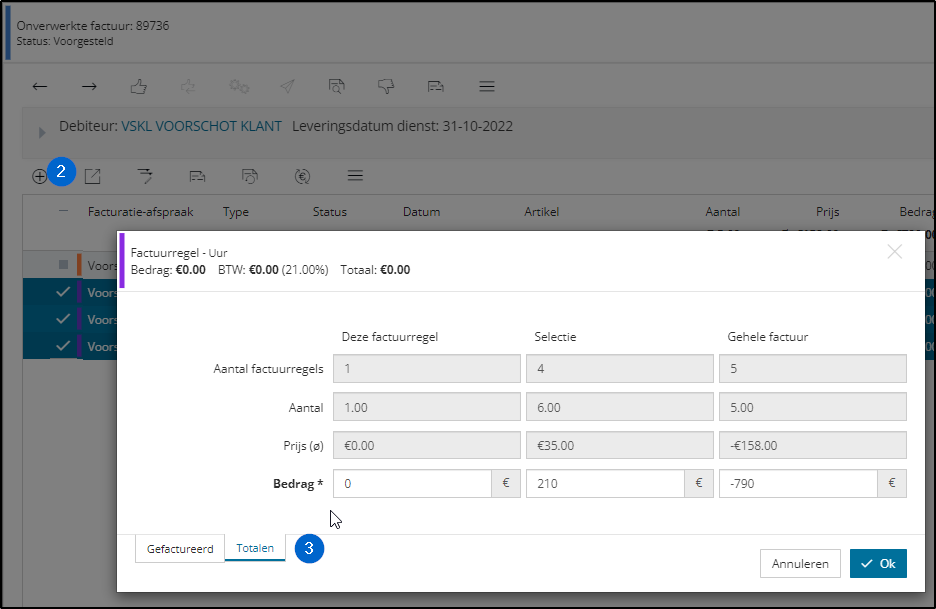The width and height of the screenshot is (936, 609).
Task: Click the top toolbar invoice-lines icon
Action: pos(436,87)
